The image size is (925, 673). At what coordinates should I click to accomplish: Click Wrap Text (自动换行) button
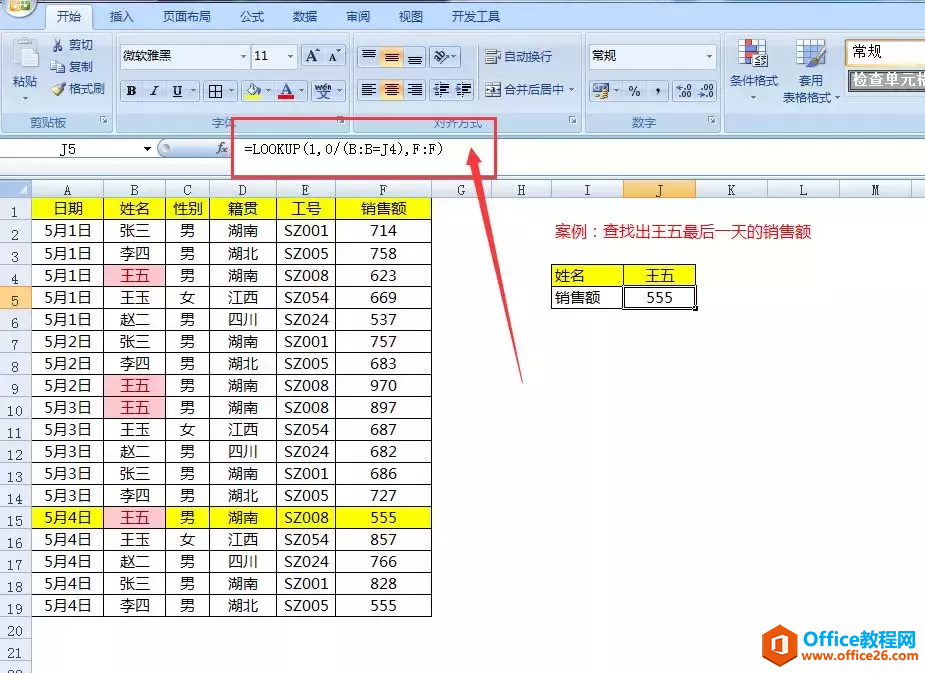(x=519, y=57)
